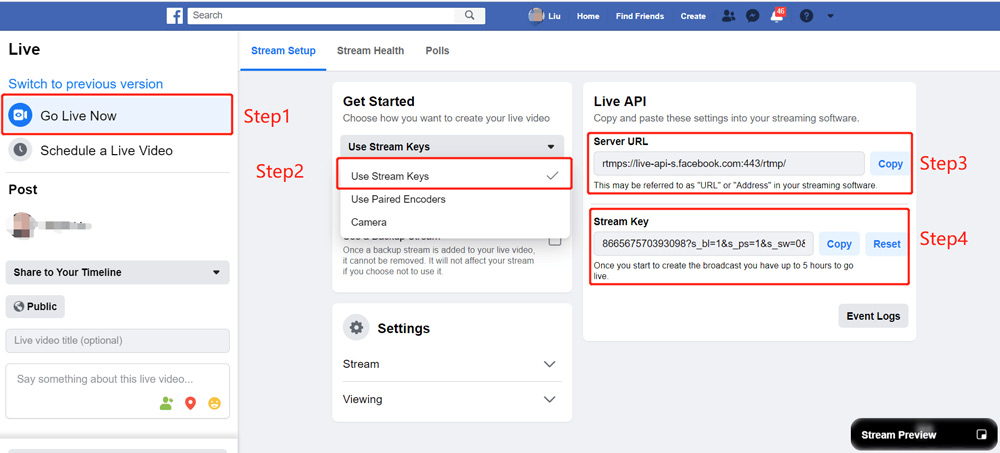Image resolution: width=1000 pixels, height=453 pixels.
Task: Reset the Stream Key
Action: pyautogui.click(x=886, y=244)
